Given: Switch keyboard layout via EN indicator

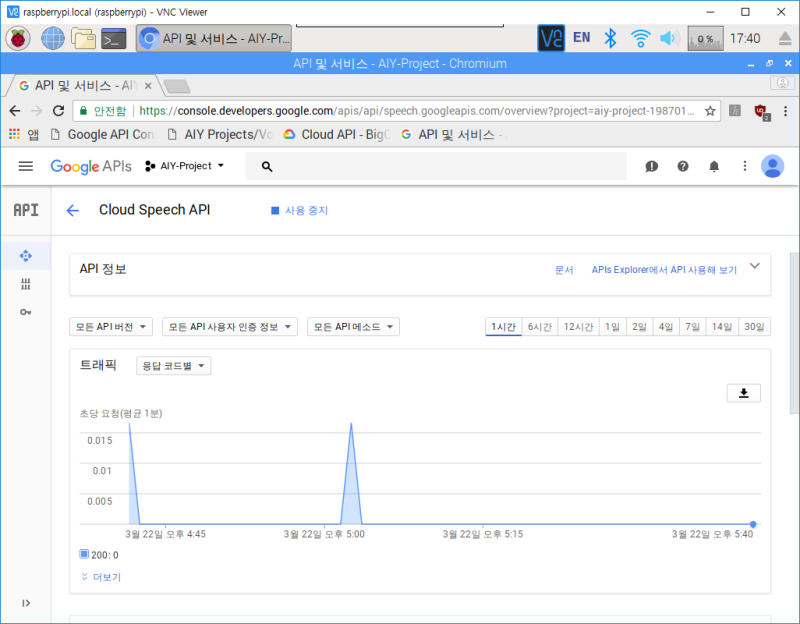Looking at the screenshot, I should [582, 38].
